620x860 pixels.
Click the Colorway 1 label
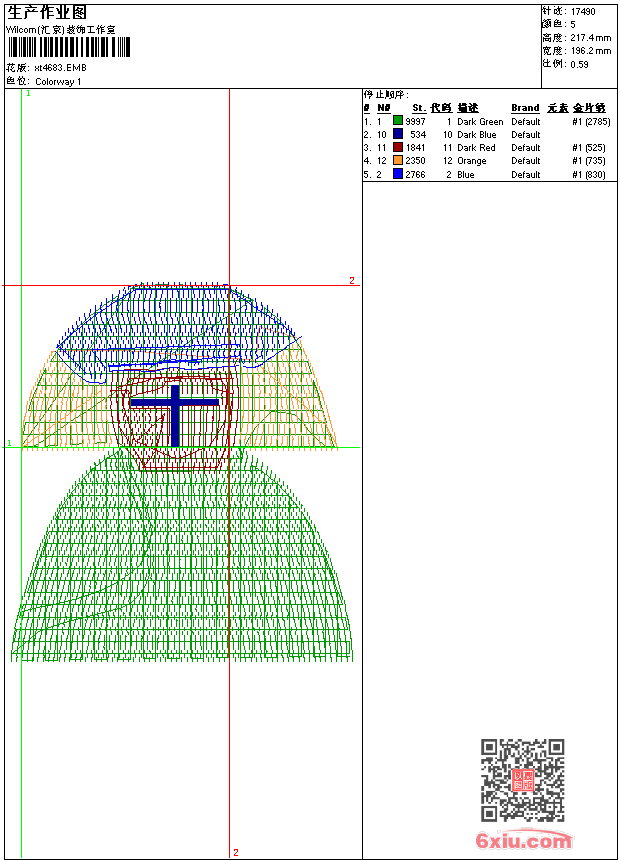58,81
